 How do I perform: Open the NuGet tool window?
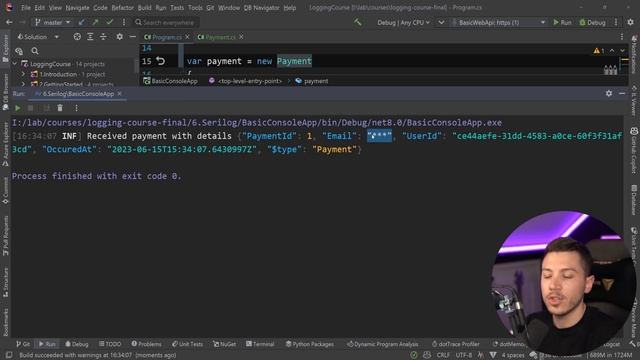click(224, 344)
